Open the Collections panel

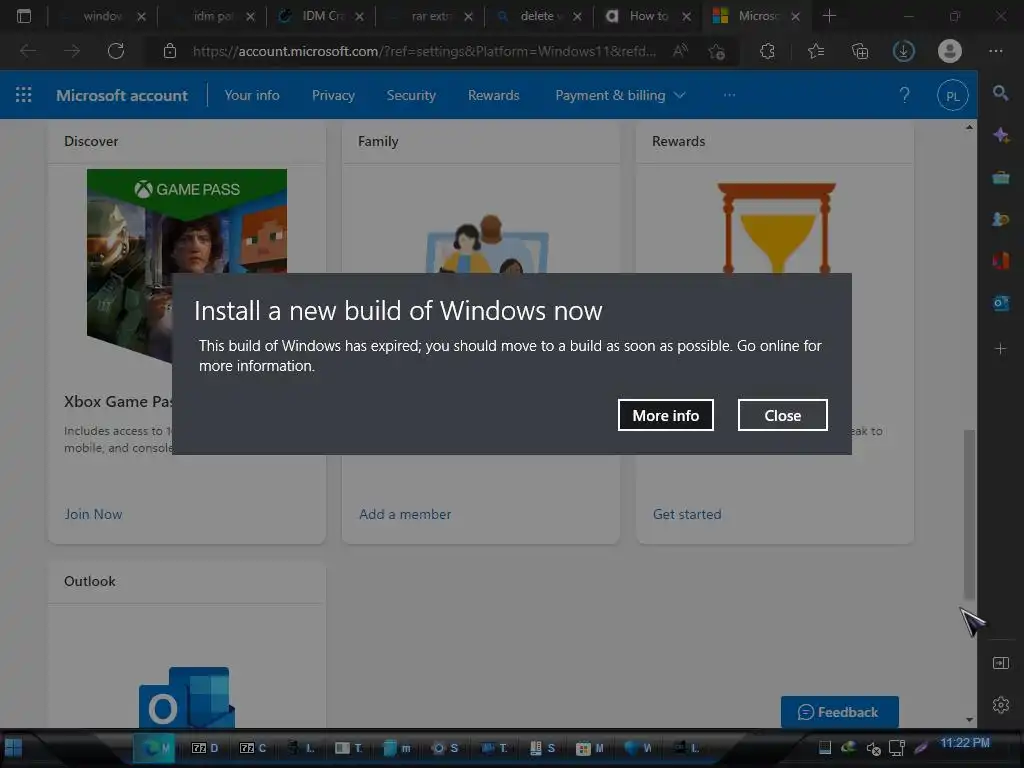click(860, 51)
